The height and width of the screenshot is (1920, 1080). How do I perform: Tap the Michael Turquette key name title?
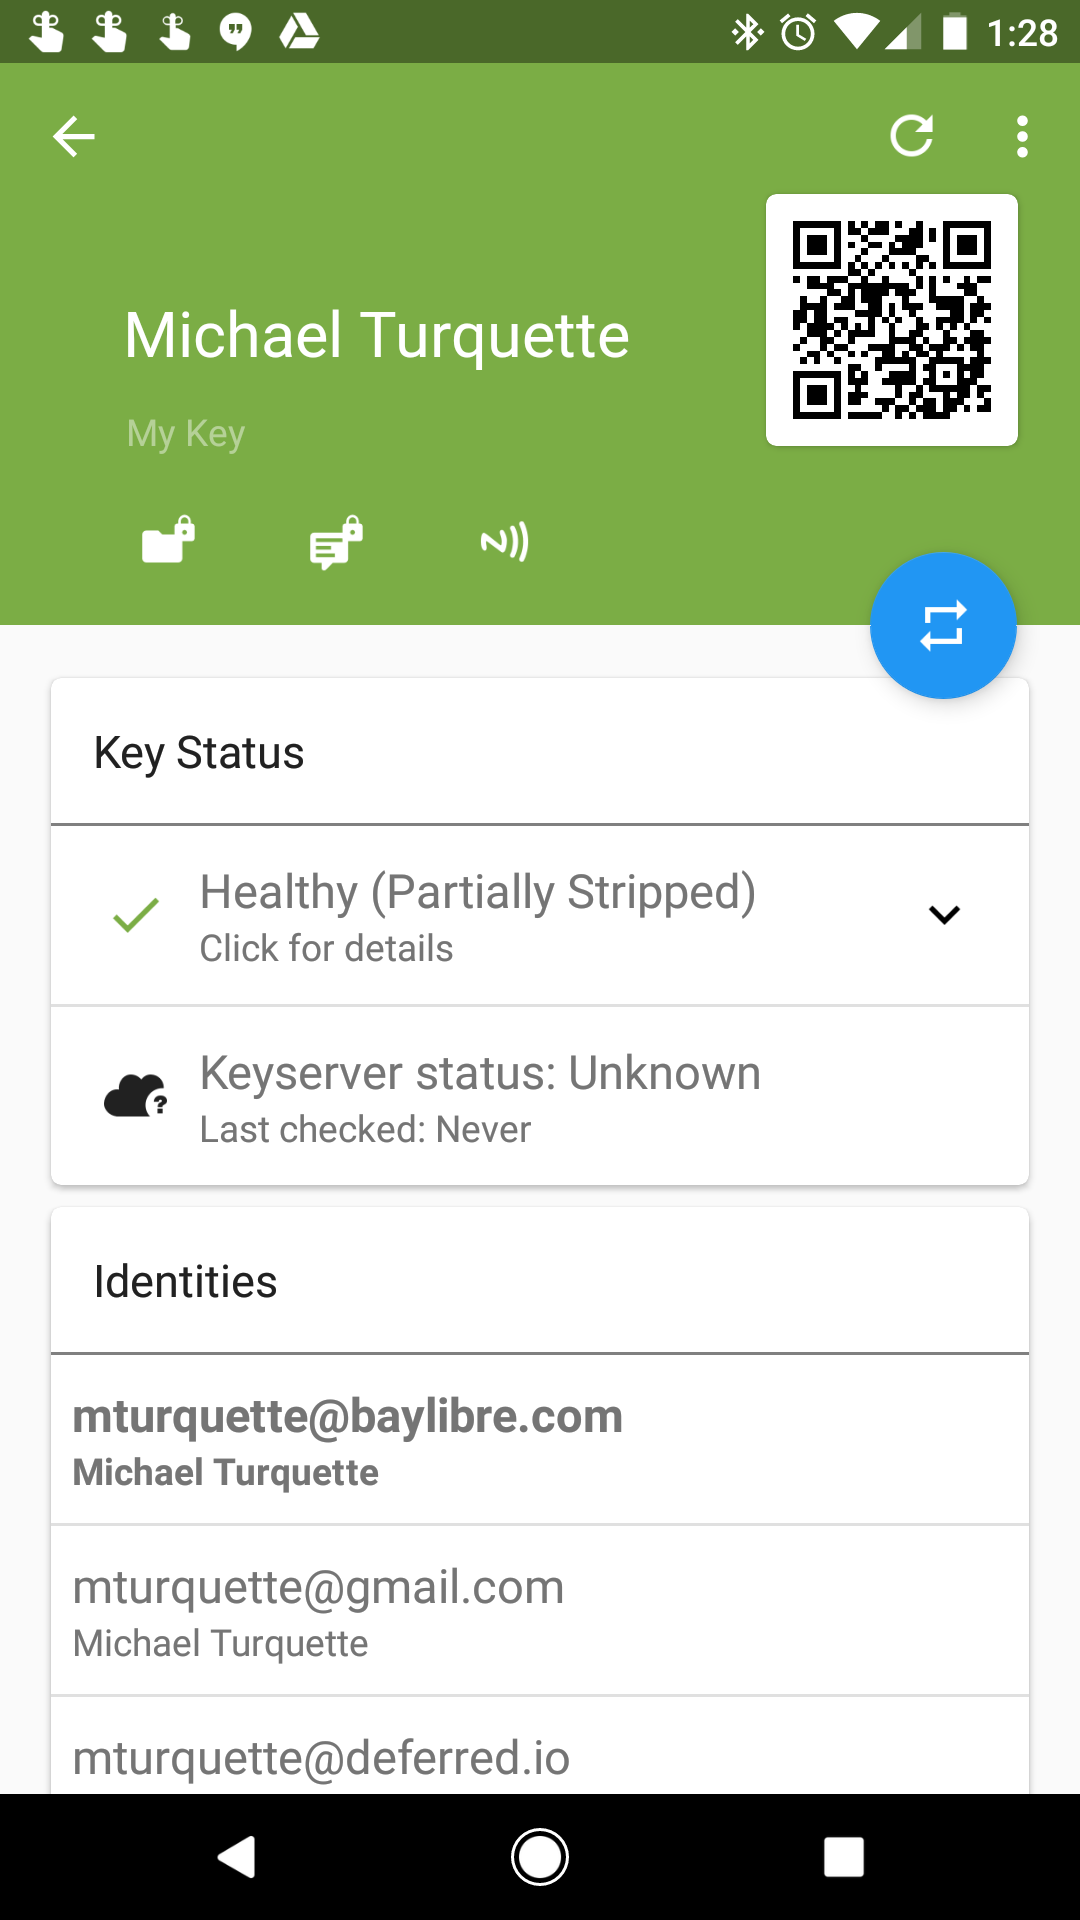(x=377, y=335)
